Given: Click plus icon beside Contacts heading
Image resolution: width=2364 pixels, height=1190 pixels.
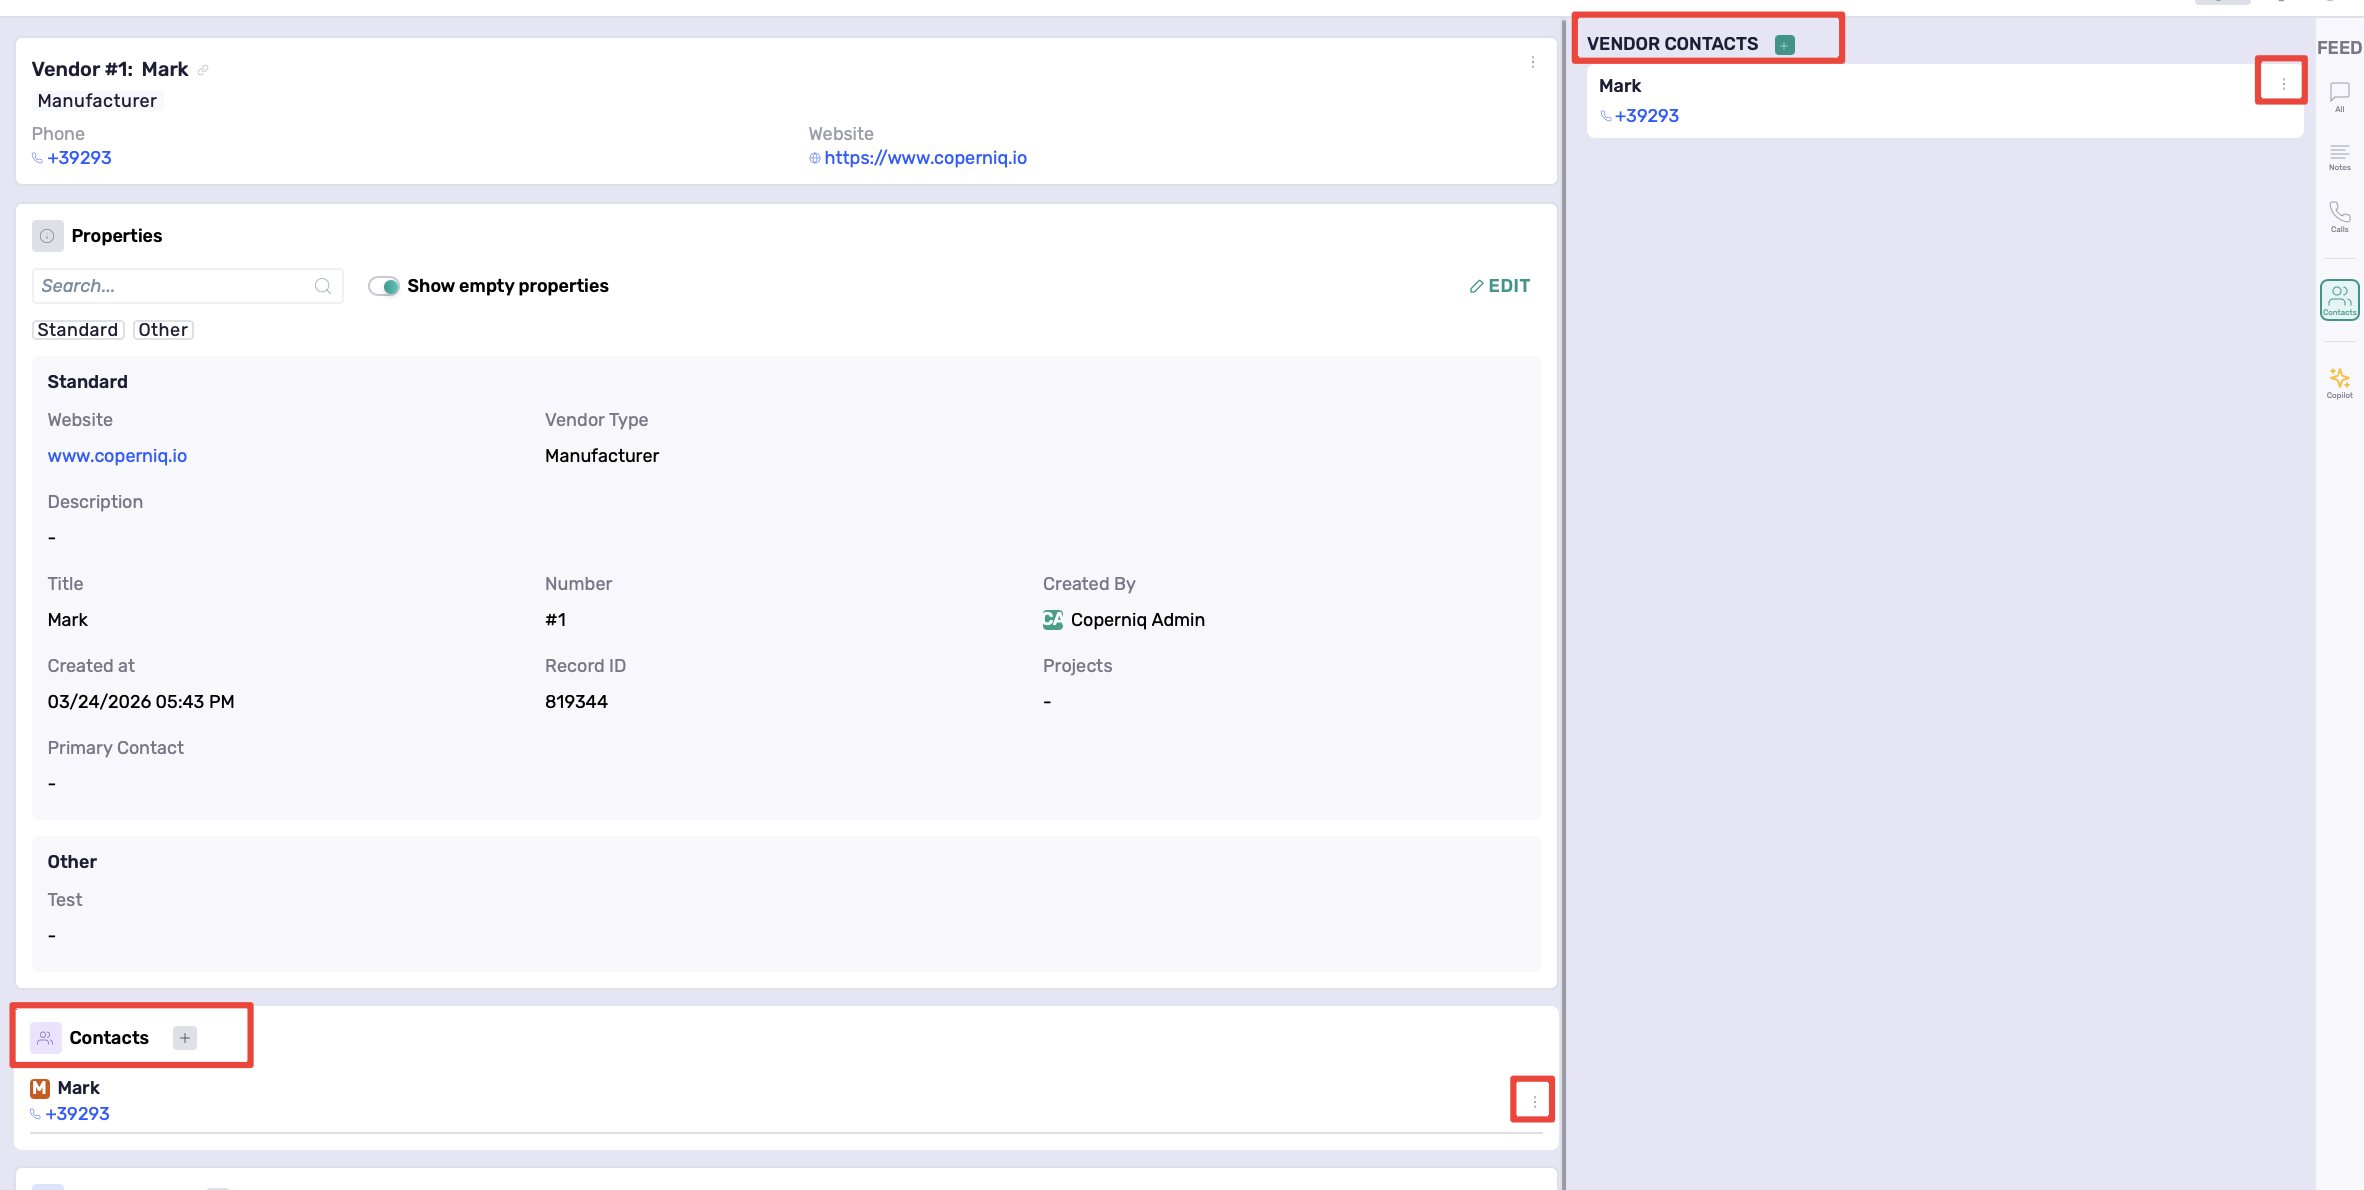Looking at the screenshot, I should pos(184,1038).
